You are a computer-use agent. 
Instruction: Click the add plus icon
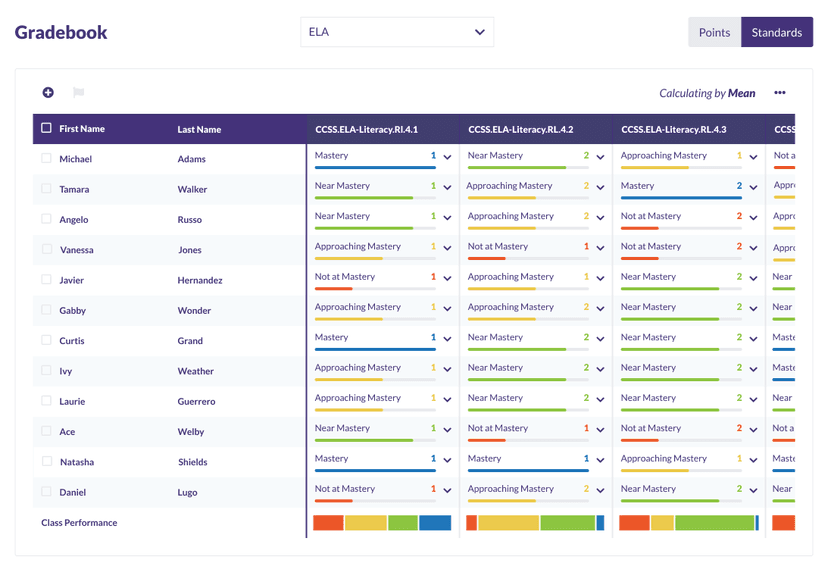[48, 93]
